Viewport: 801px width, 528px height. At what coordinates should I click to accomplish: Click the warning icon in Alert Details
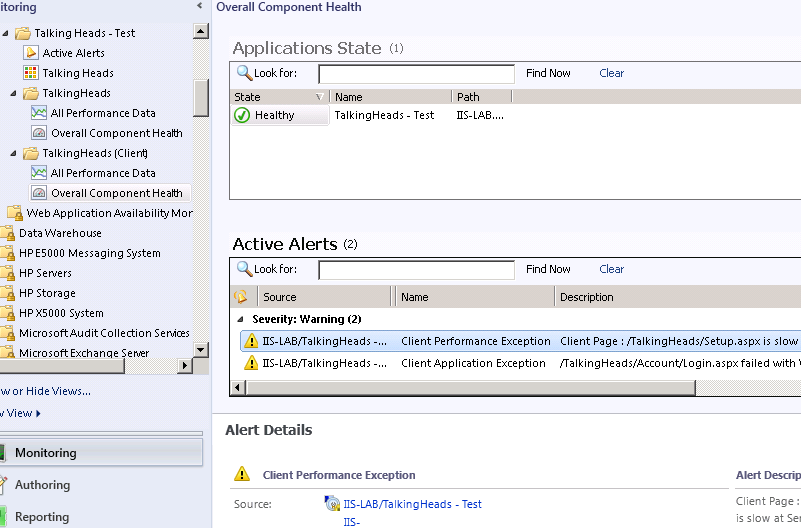pos(242,474)
